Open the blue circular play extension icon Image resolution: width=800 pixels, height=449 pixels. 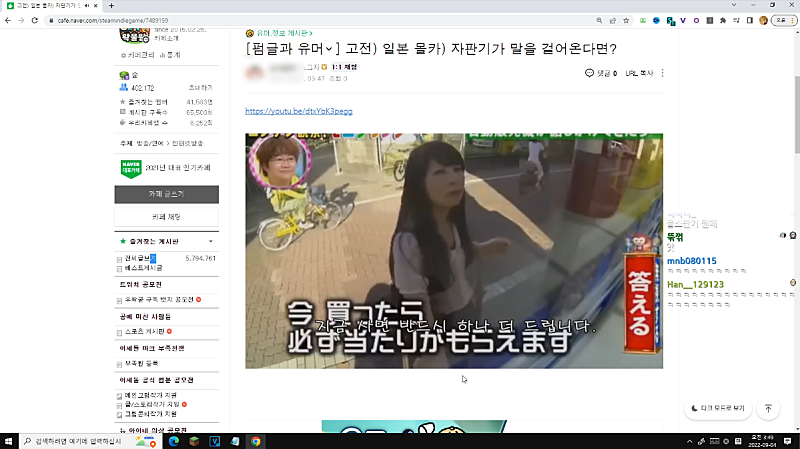(657, 20)
